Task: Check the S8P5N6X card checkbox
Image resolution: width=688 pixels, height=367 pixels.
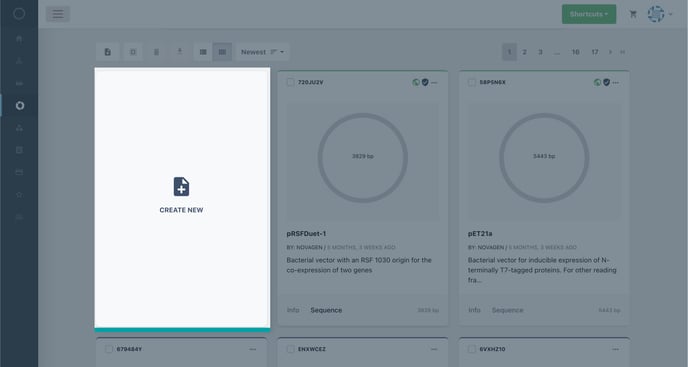Action: click(472, 82)
